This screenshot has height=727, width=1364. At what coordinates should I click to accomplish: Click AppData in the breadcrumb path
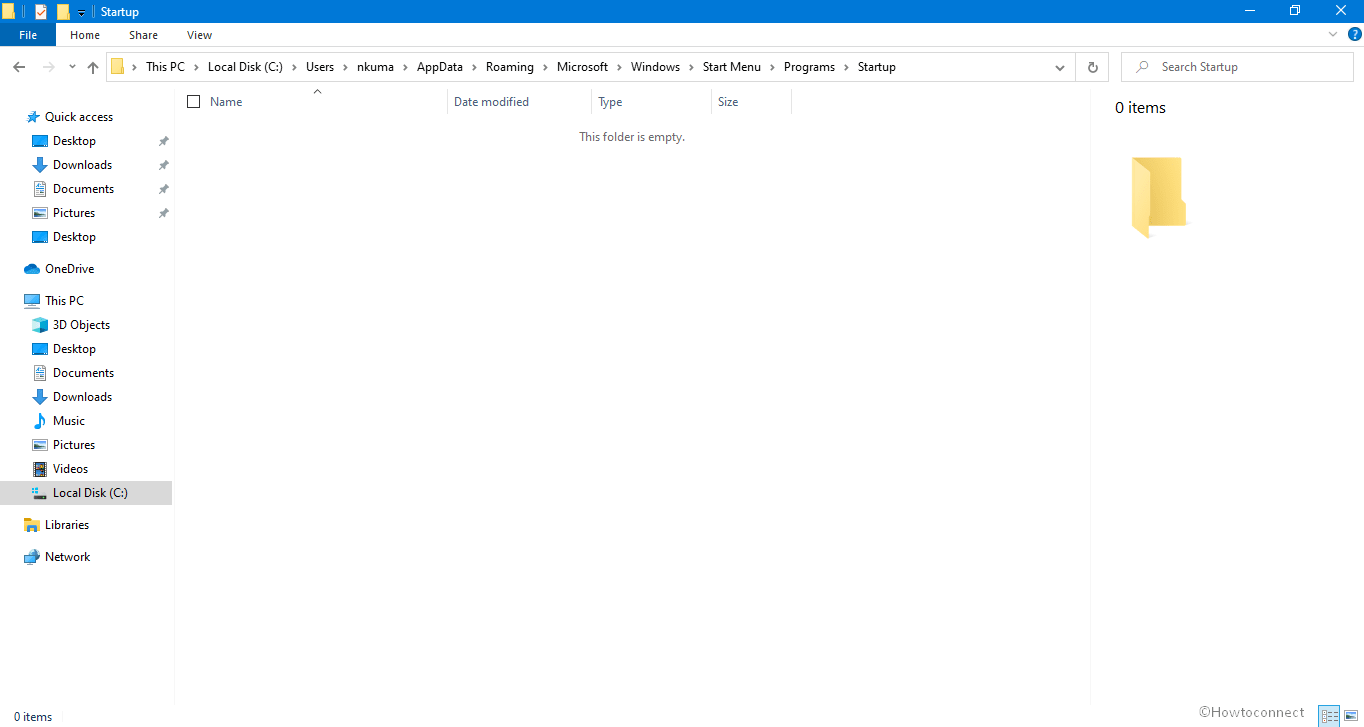(440, 67)
